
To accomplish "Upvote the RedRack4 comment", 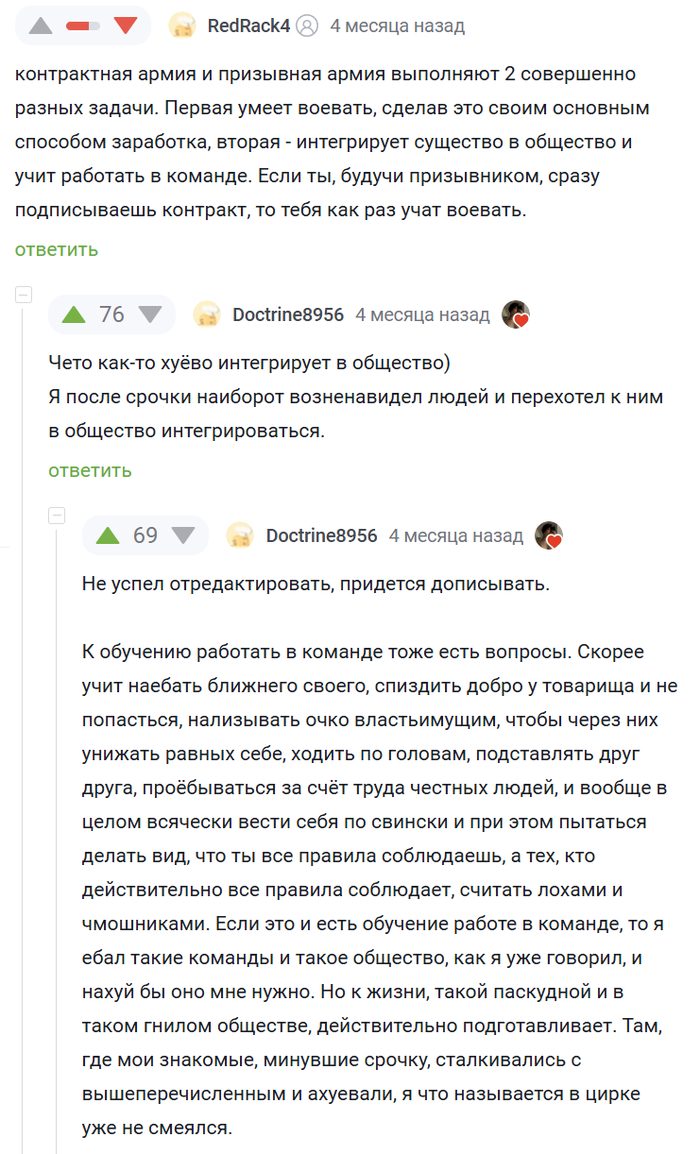I will [40, 26].
